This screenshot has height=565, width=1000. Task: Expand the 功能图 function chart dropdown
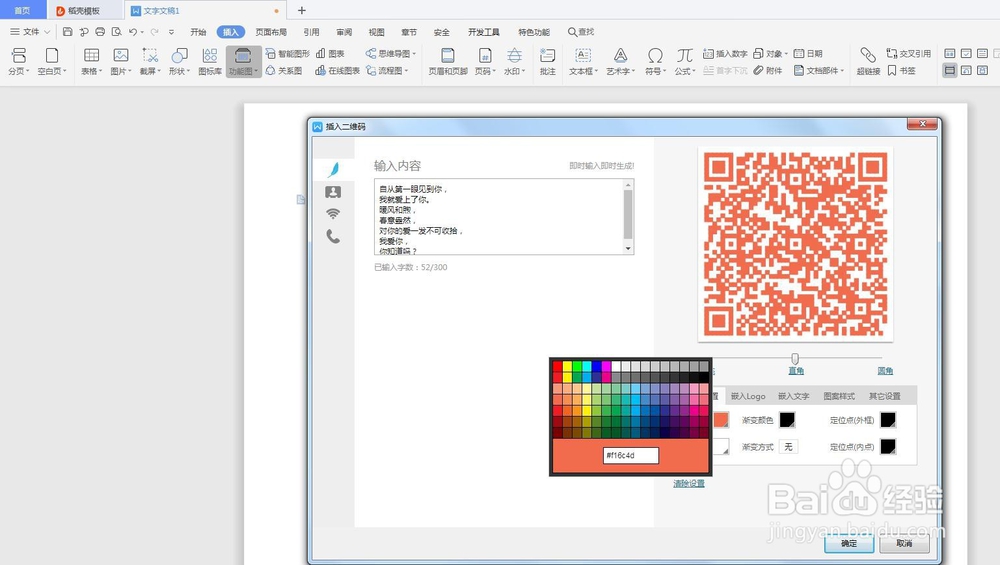243,61
